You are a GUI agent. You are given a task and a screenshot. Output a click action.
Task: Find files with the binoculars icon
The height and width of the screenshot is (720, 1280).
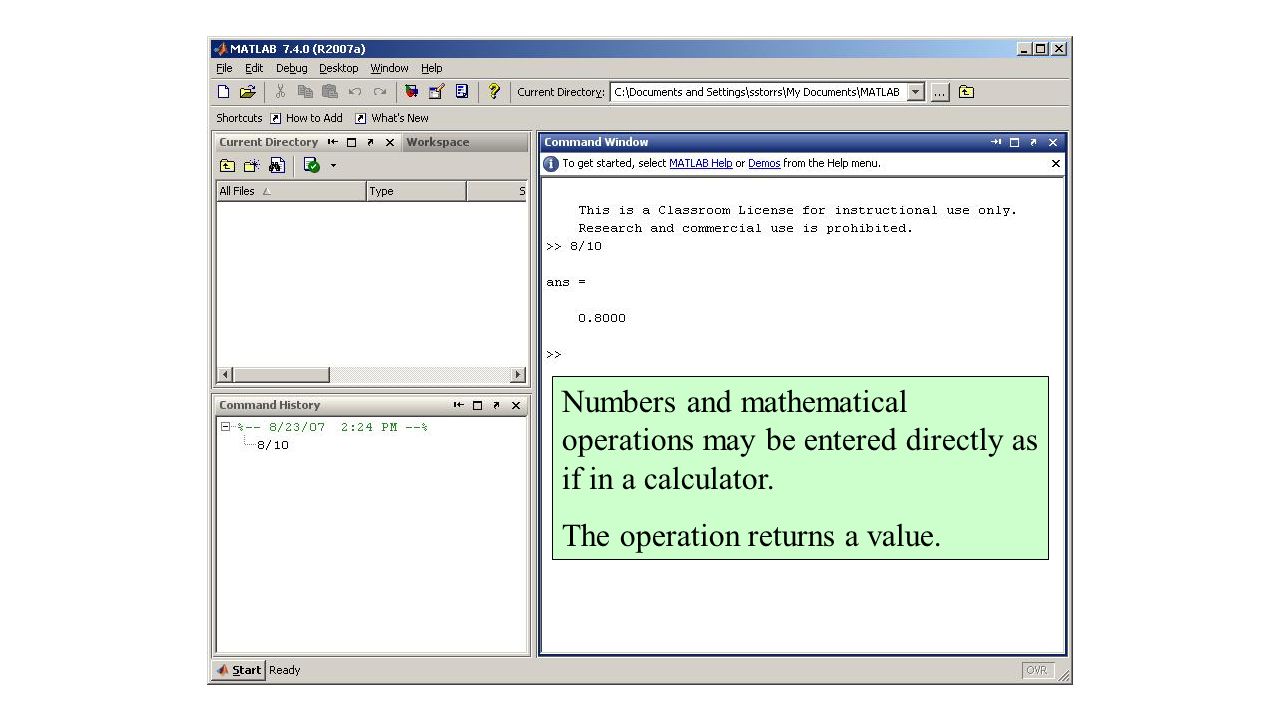point(277,166)
